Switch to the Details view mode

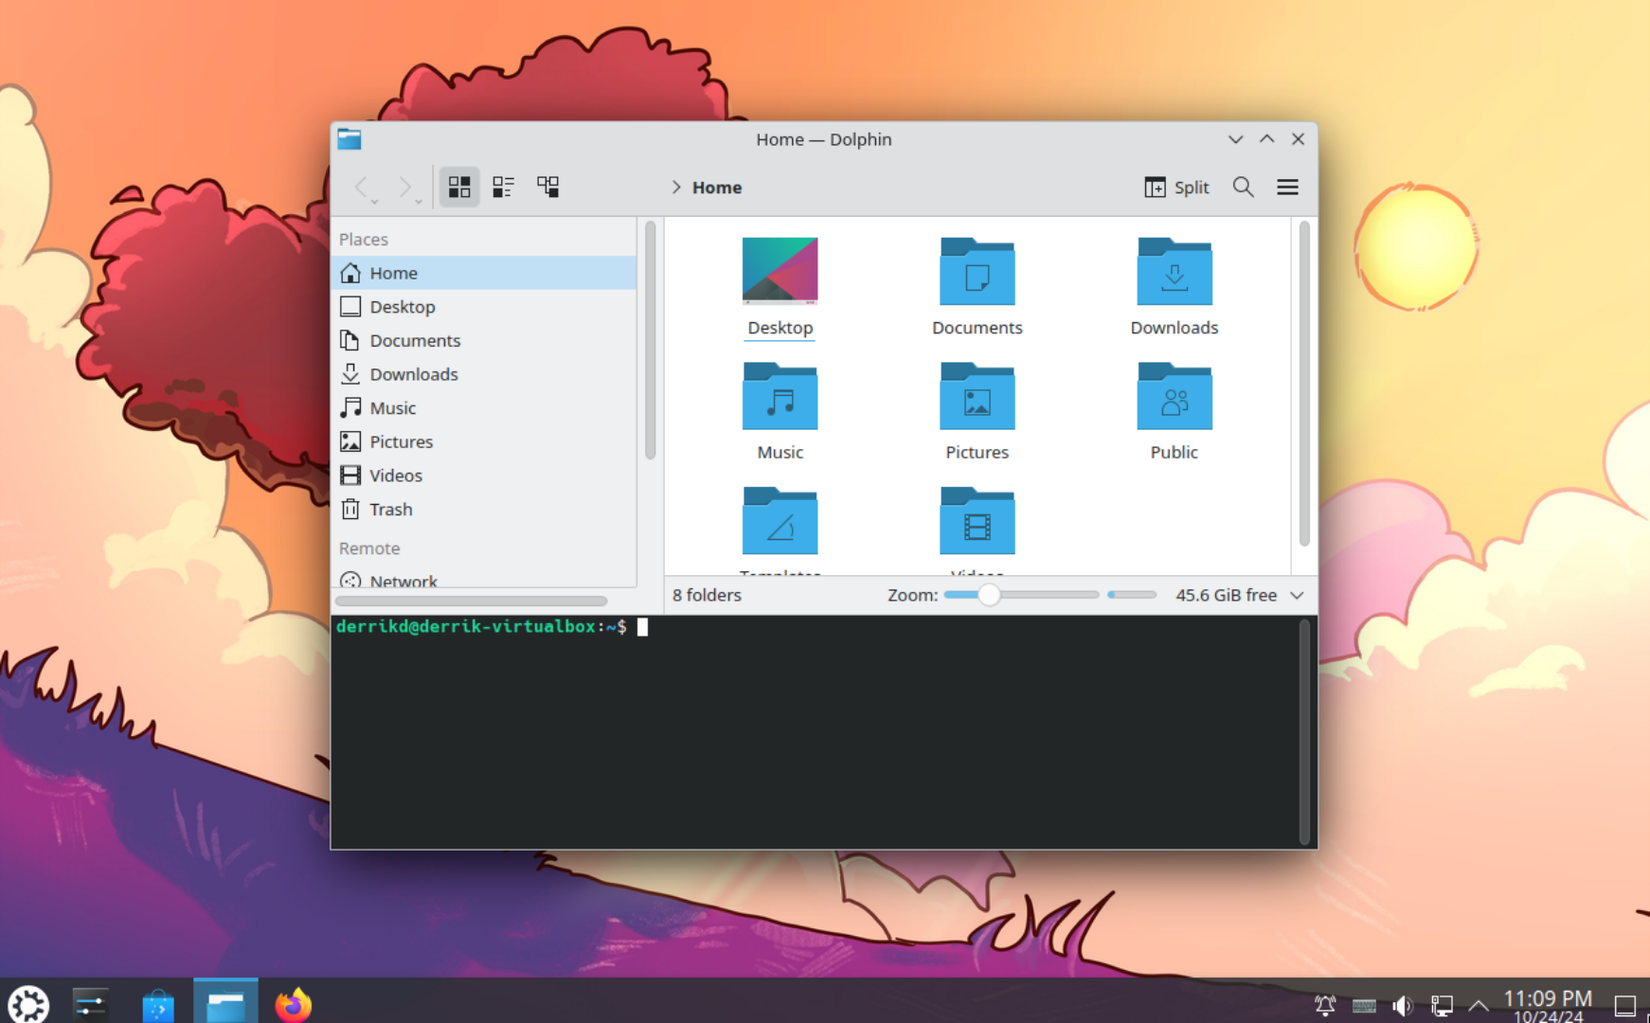point(547,186)
